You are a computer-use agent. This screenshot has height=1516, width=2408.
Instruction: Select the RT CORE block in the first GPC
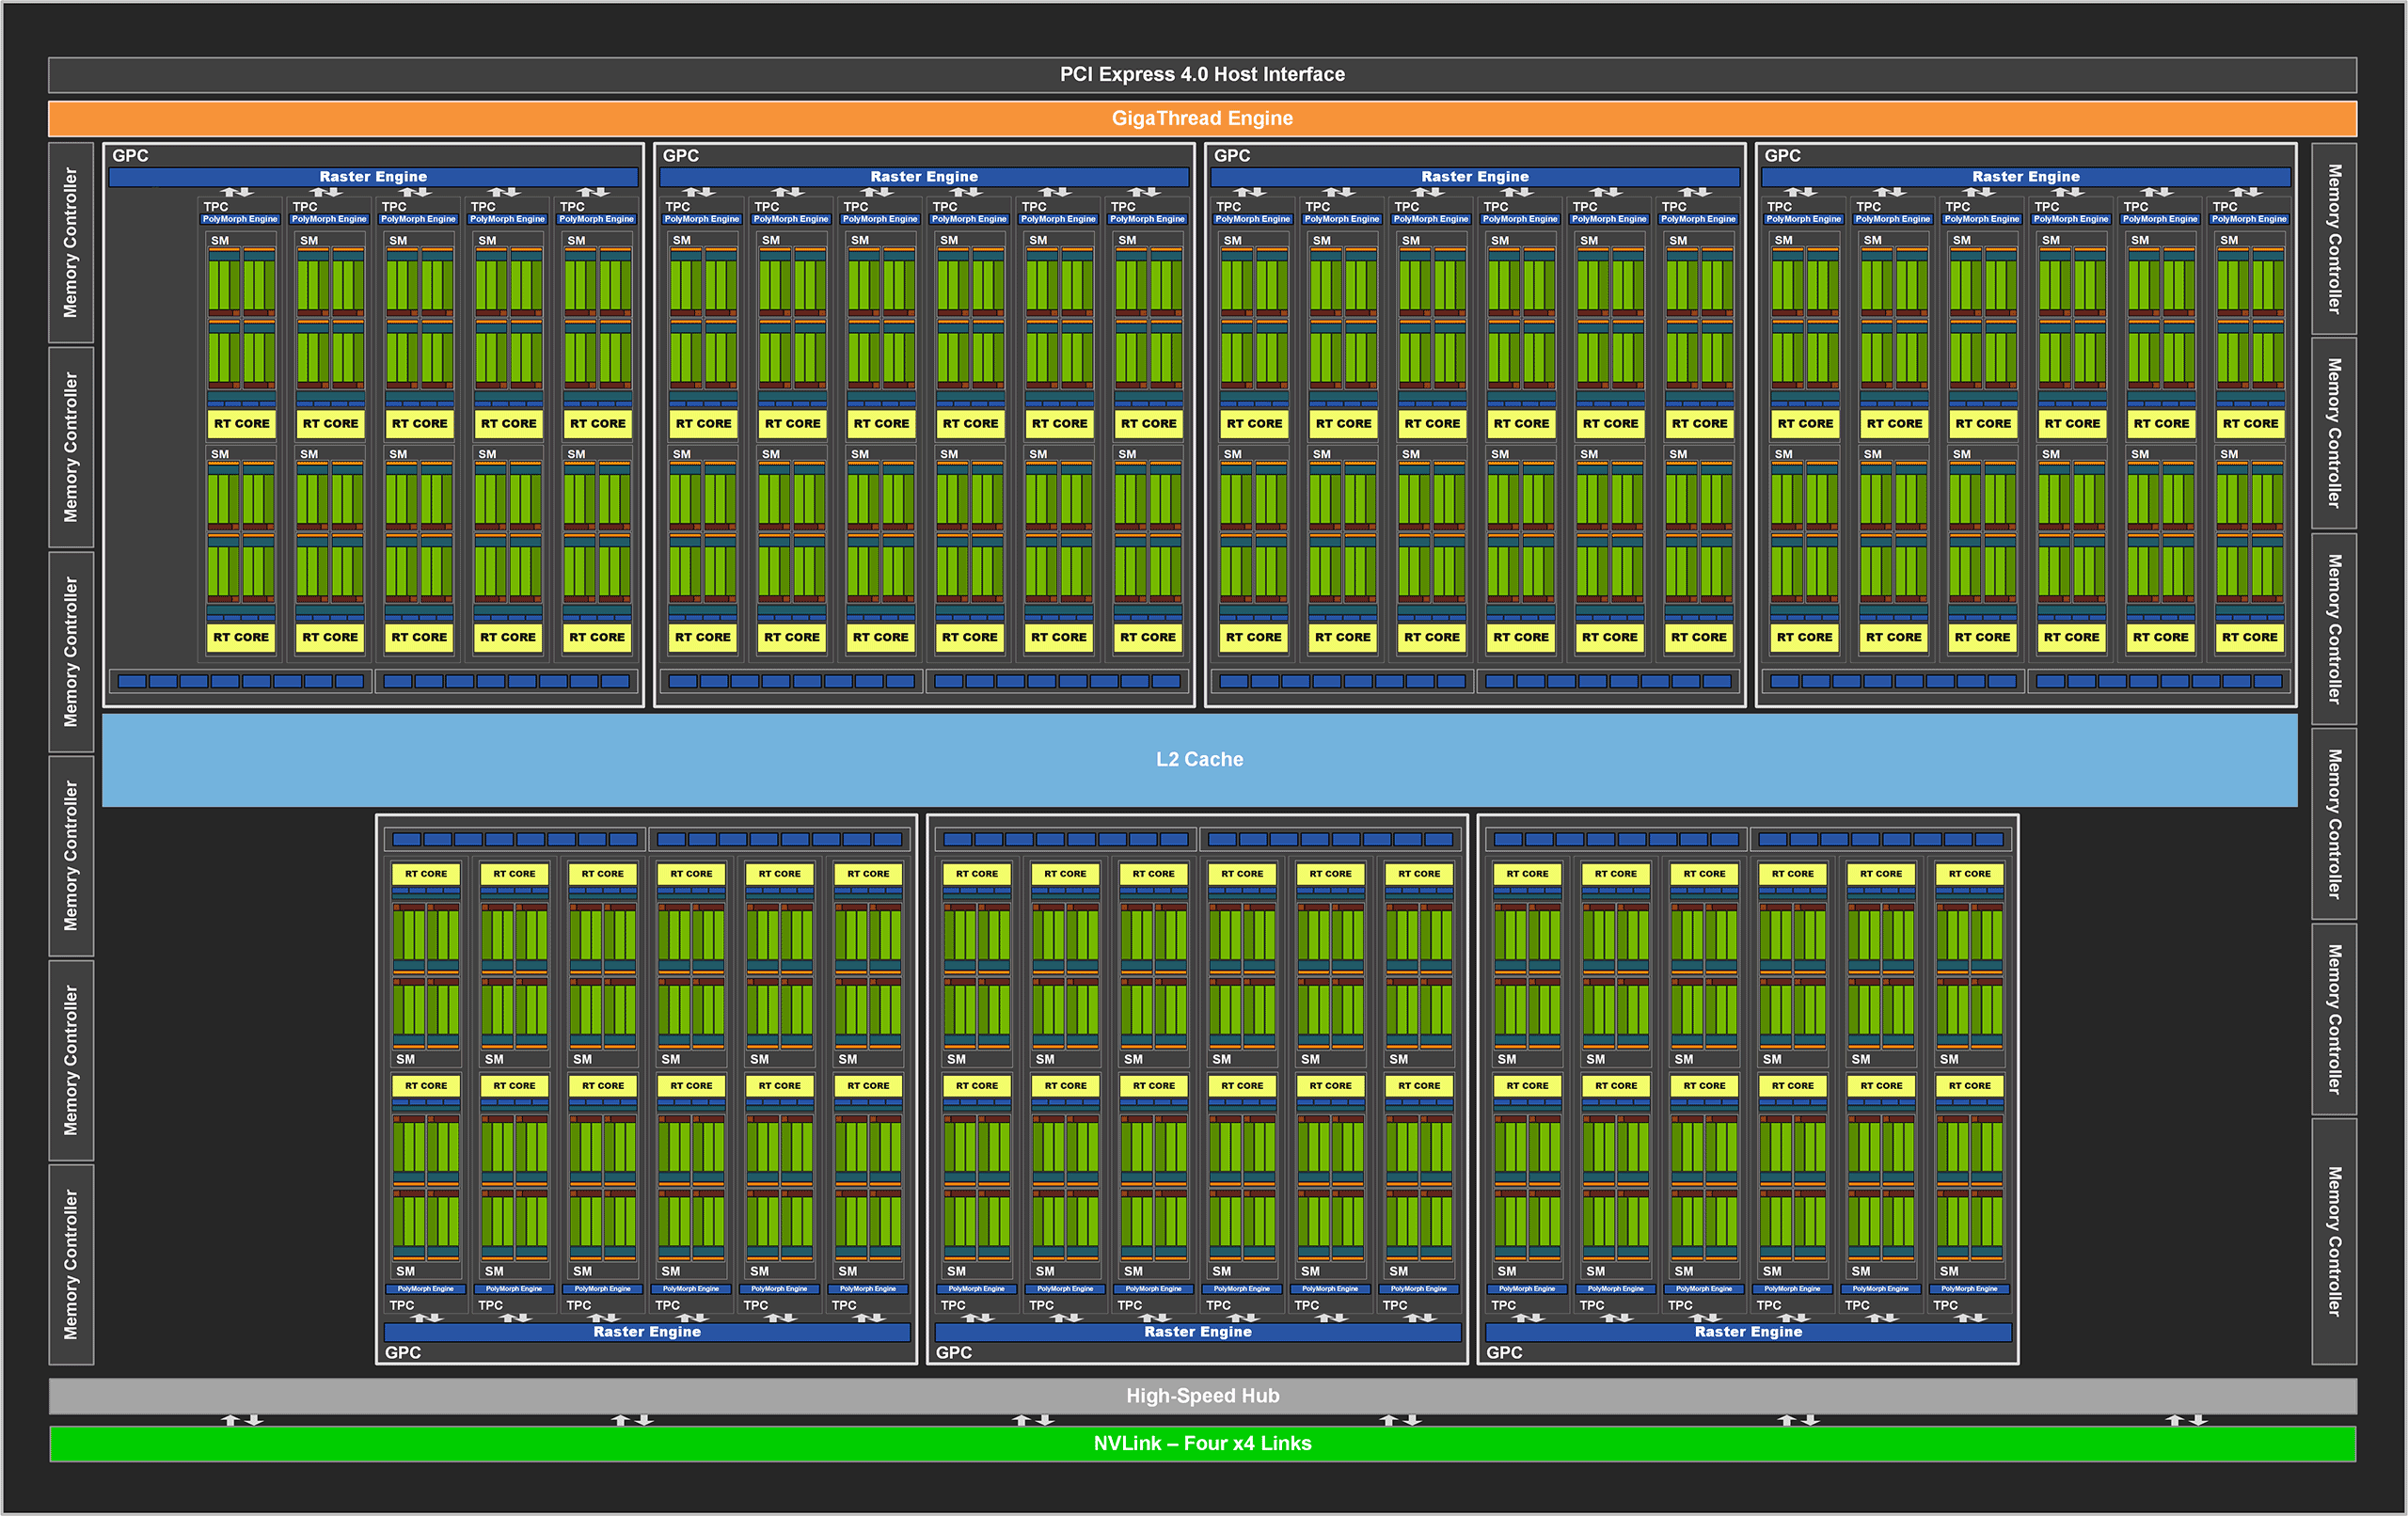[240, 423]
